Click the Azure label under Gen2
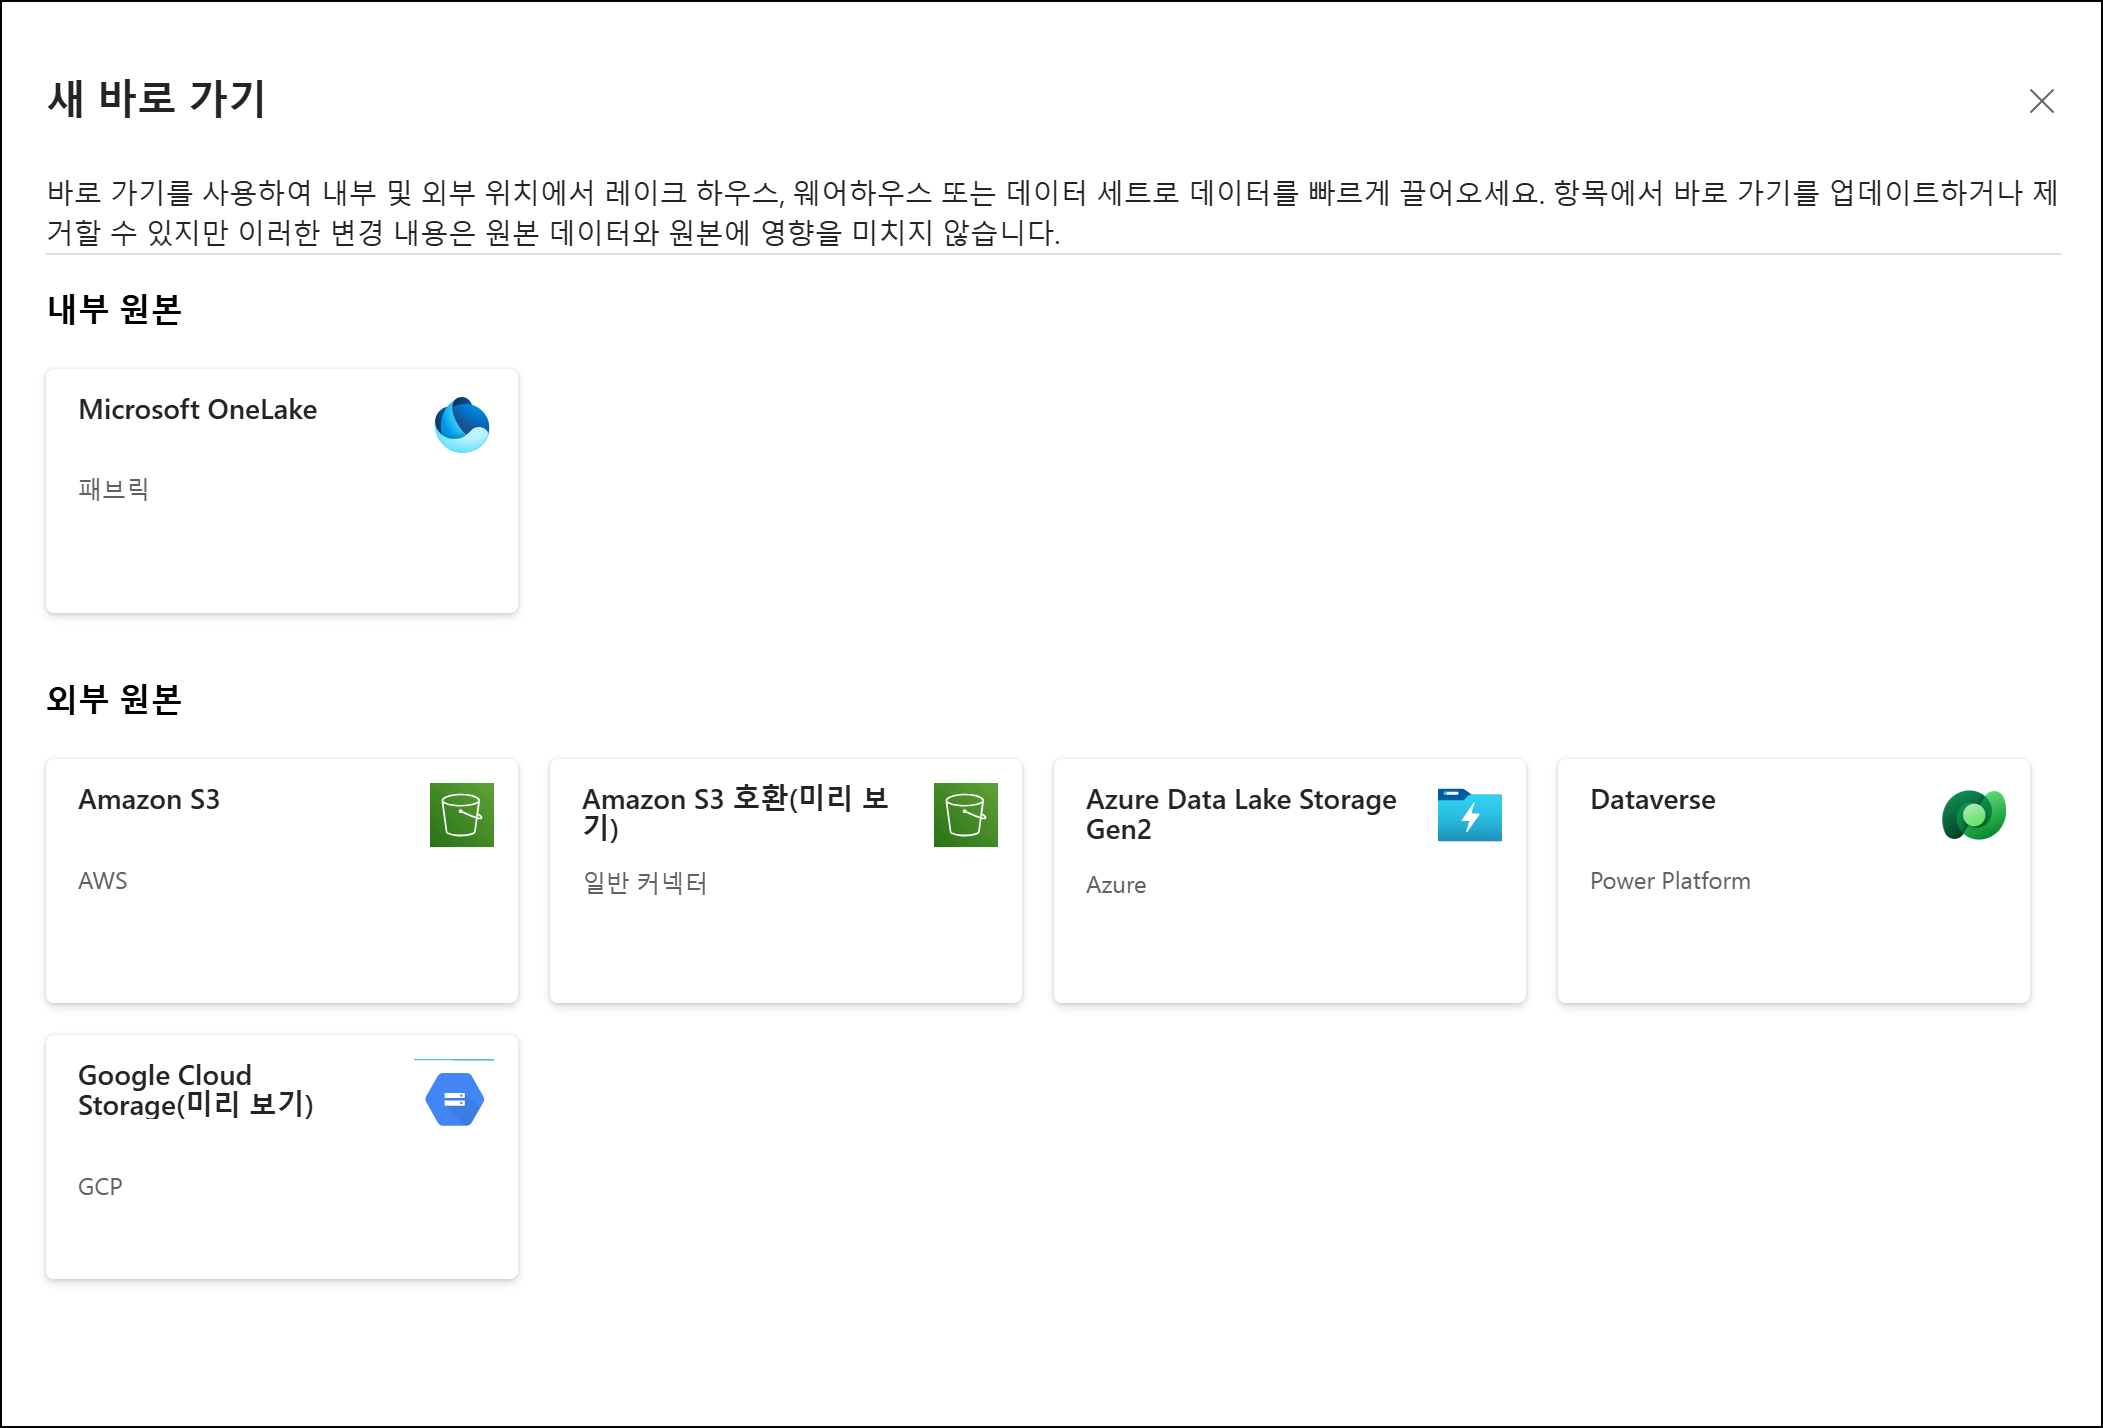Image resolution: width=2103 pixels, height=1428 pixels. pyautogui.click(x=1115, y=885)
